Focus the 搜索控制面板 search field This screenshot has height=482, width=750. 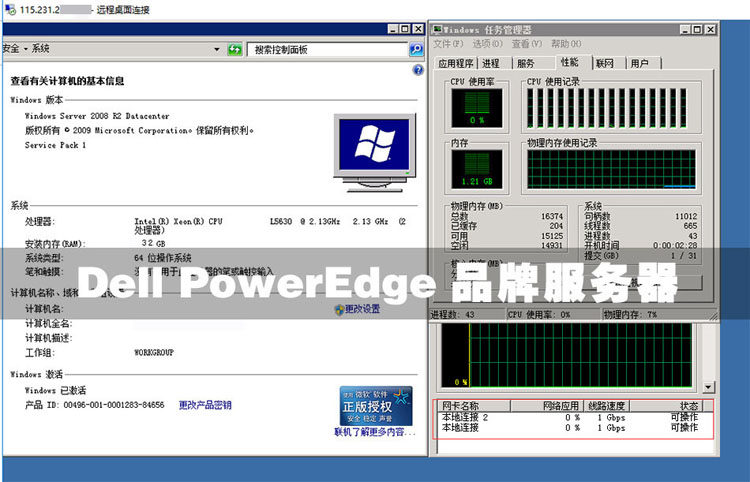tap(328, 49)
